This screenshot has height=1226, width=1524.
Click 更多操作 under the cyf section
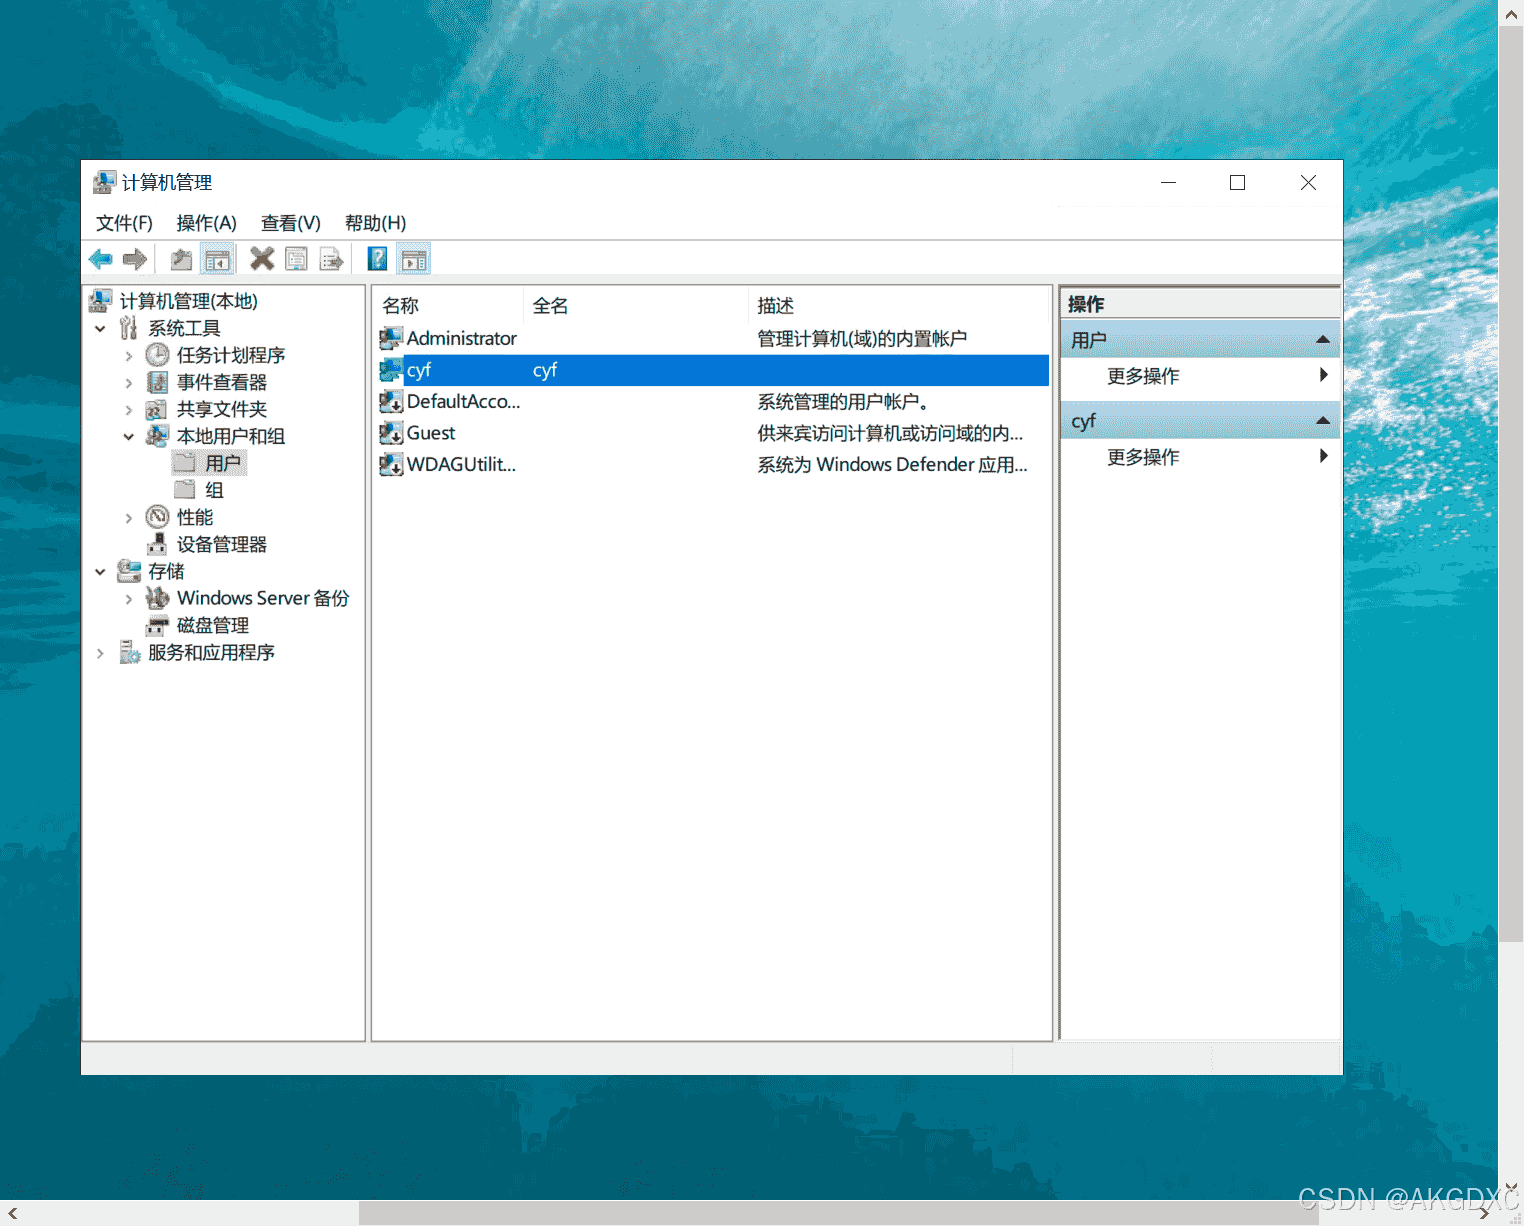(x=1143, y=457)
